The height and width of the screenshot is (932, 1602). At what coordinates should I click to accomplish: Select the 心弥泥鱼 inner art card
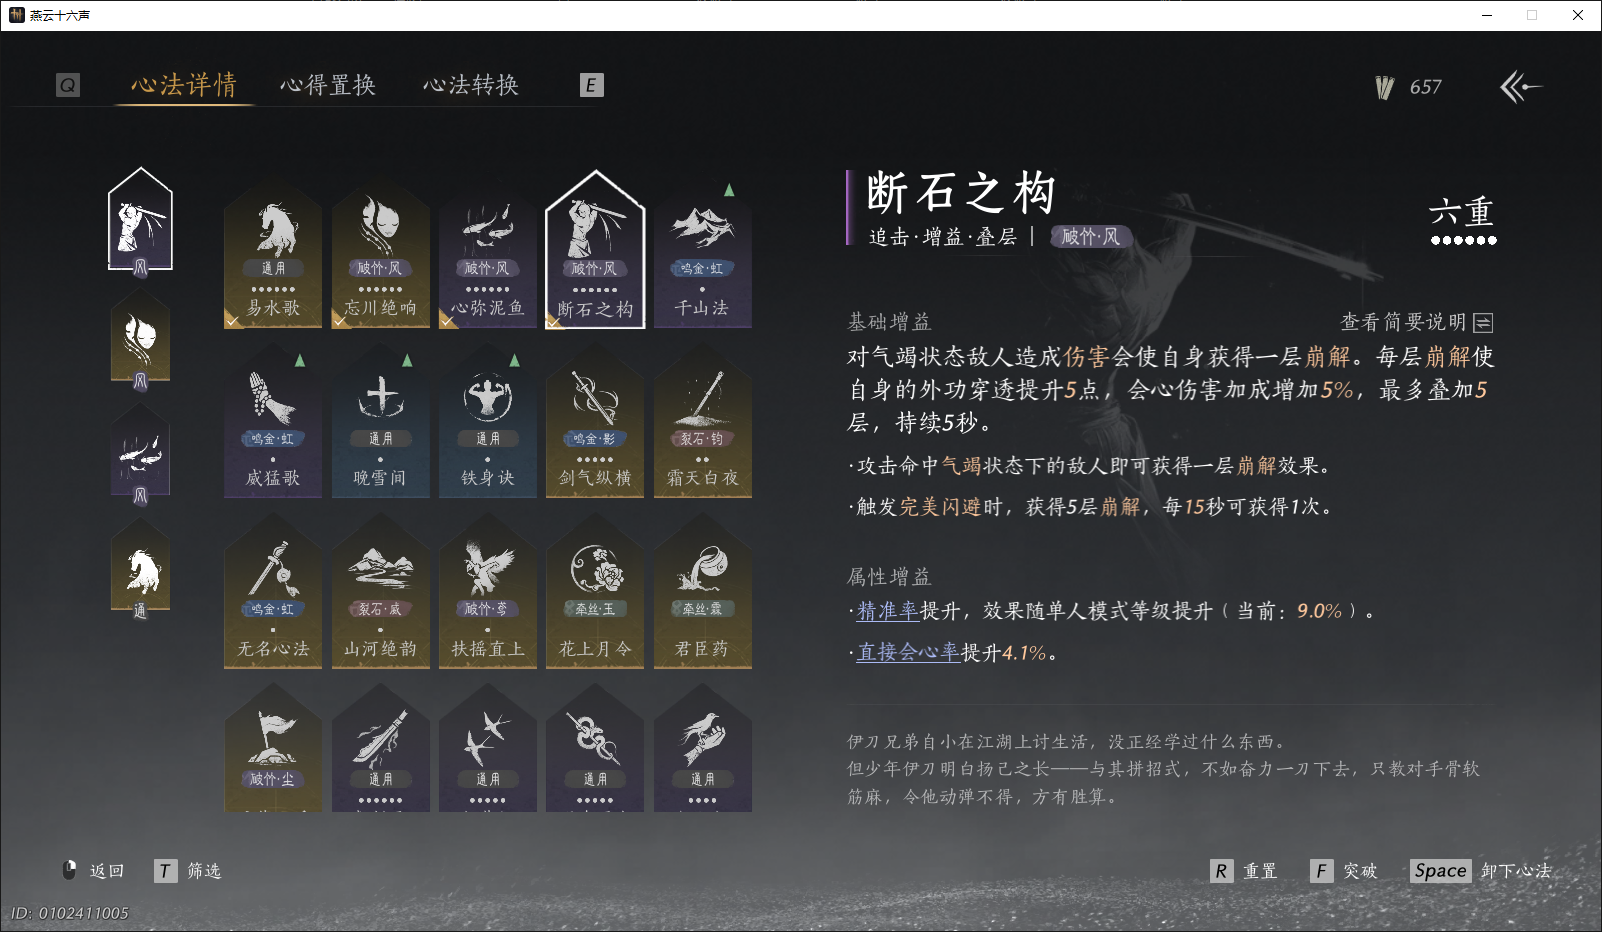point(488,252)
